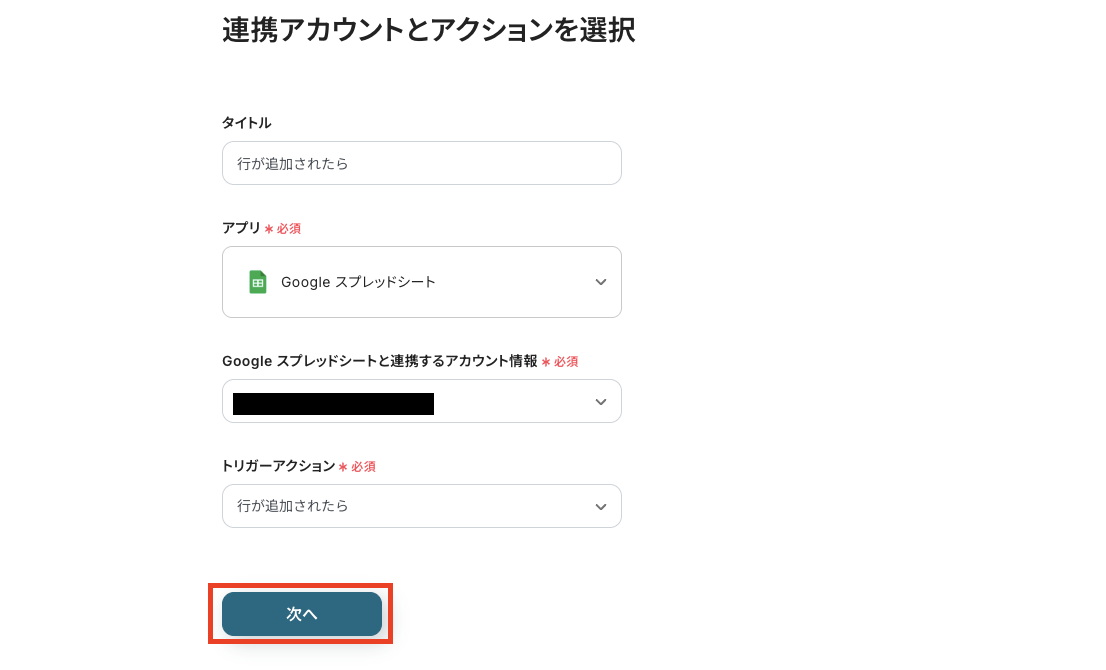The height and width of the screenshot is (670, 1106).
Task: Click the Google スプレッドシートと連携するアカウント情報 label
Action: point(379,361)
